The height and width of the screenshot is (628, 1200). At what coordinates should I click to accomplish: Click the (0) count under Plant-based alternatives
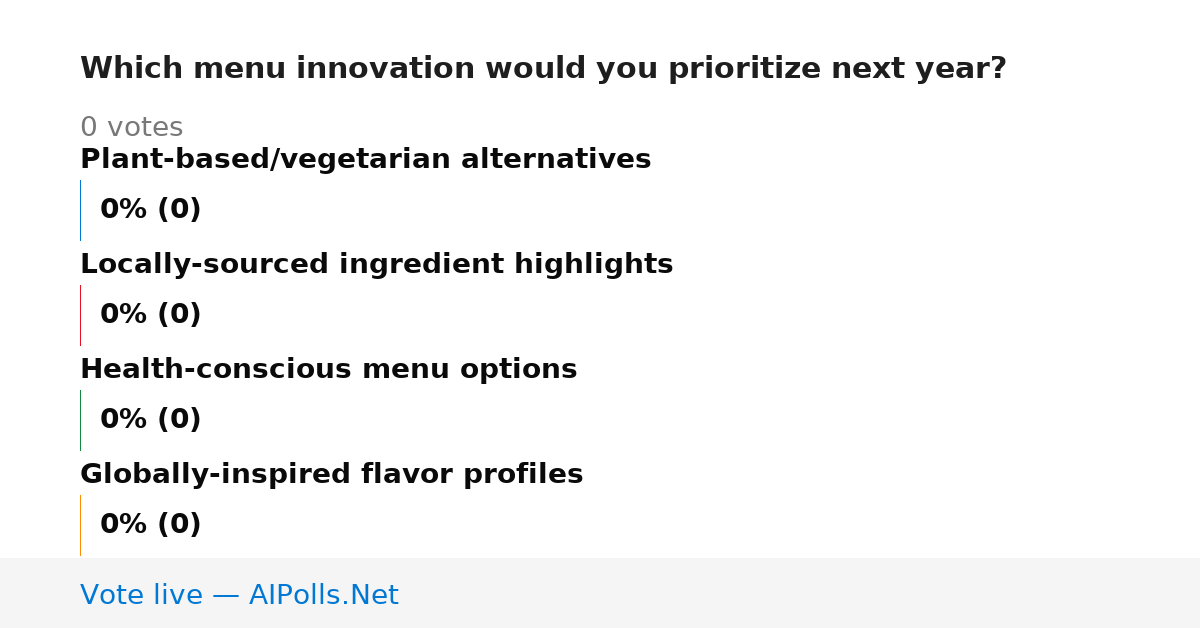pyautogui.click(x=179, y=210)
